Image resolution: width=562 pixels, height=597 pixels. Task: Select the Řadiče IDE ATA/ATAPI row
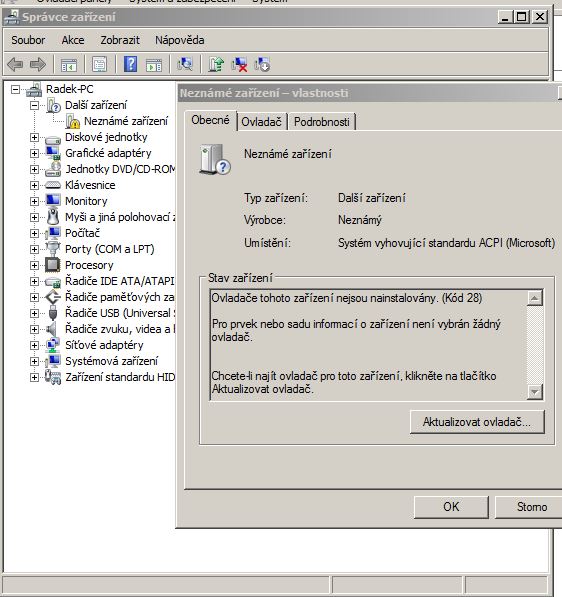tap(120, 281)
